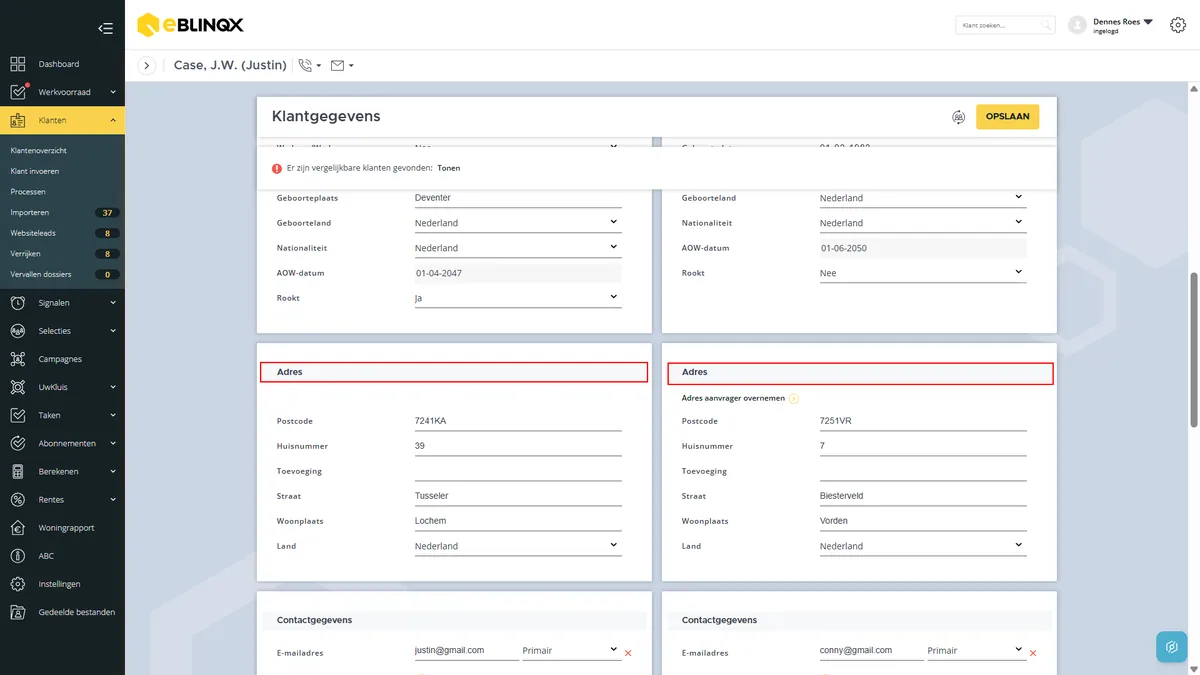Open Instellingen in the sidebar
This screenshot has width=1200, height=675.
click(62, 584)
